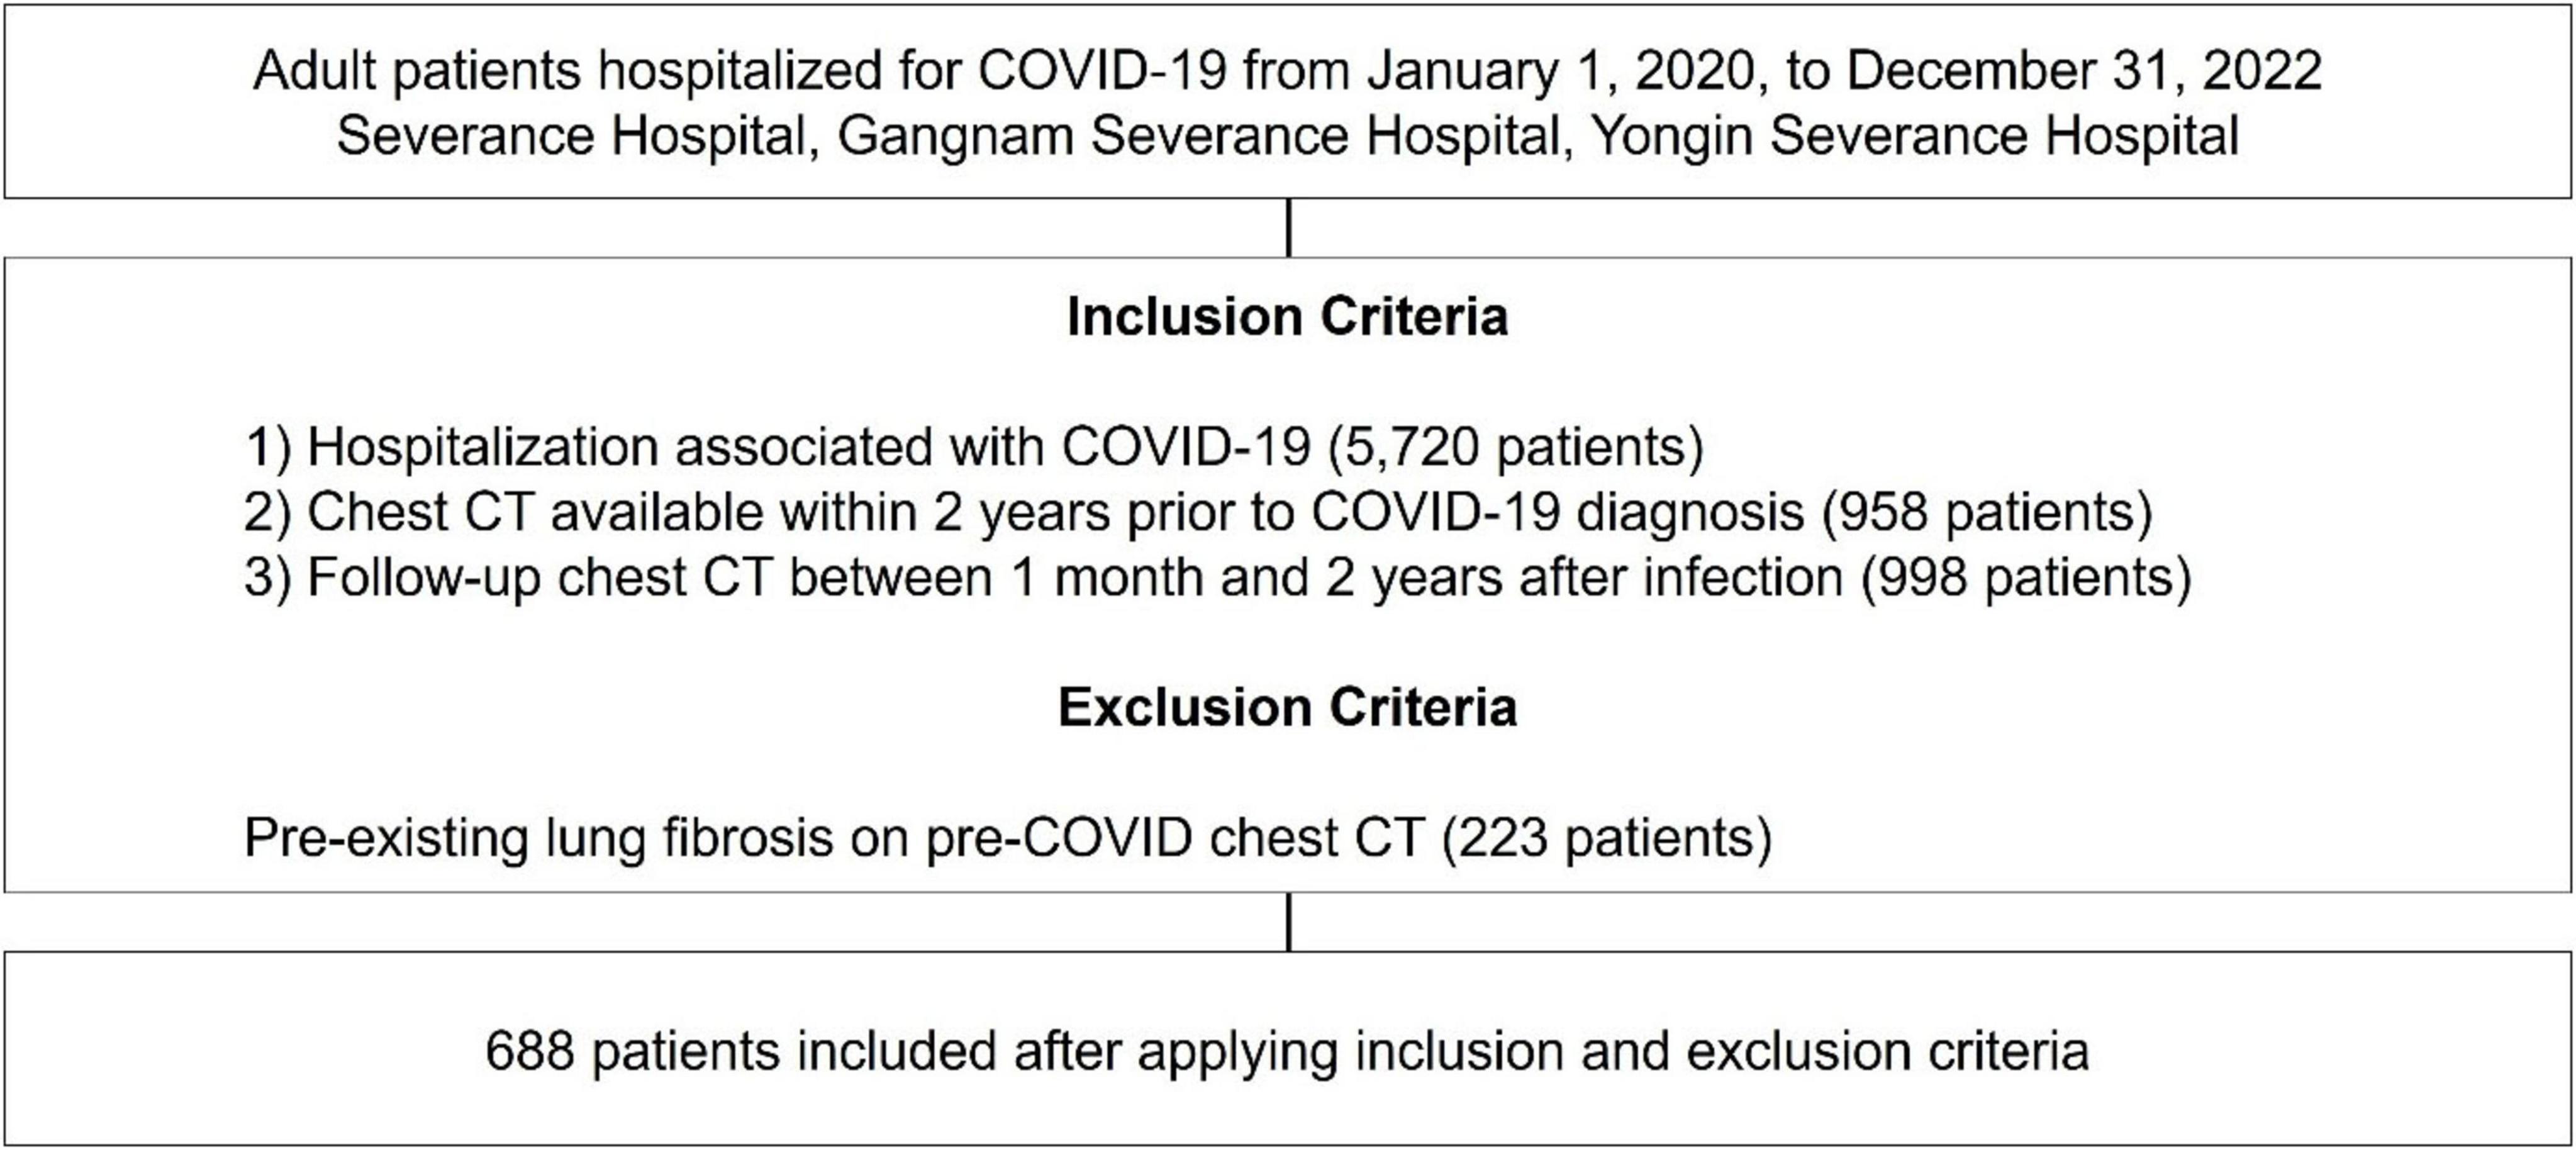
Task: Click 'Pre-existing lung fibrosis on pre-COVID chest CT'
Action: [x=832, y=838]
